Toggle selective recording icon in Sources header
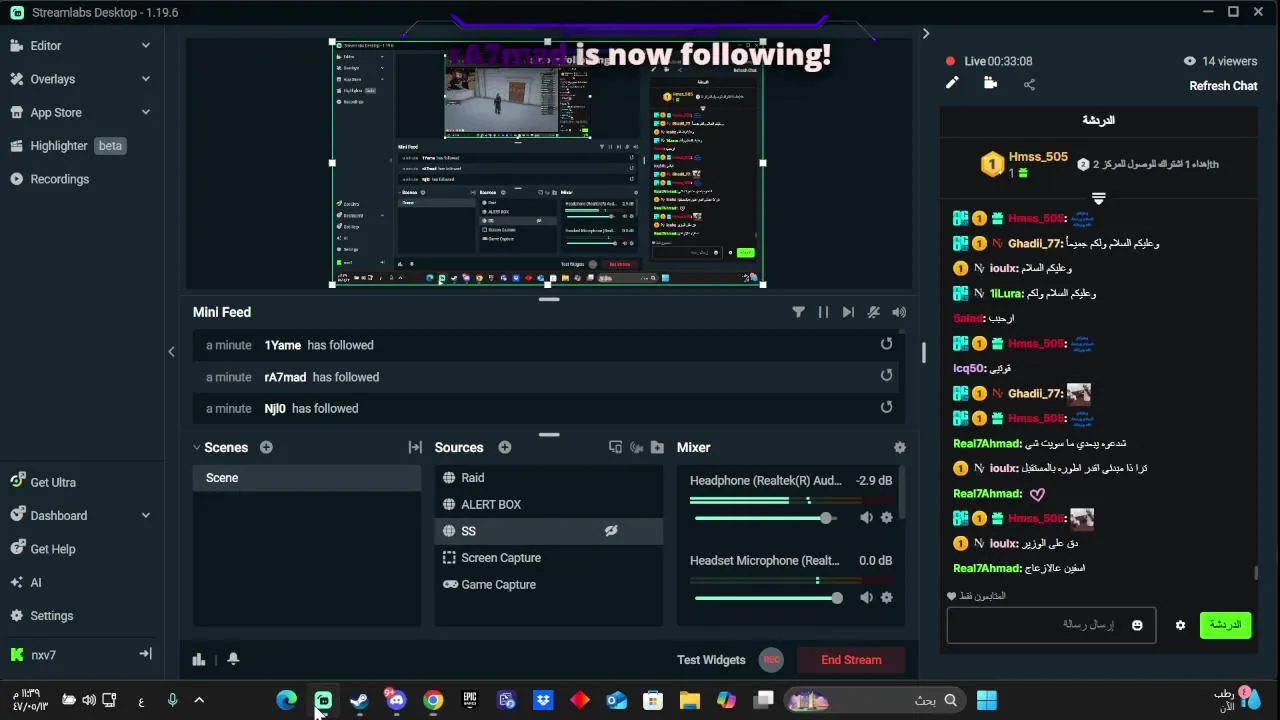The height and width of the screenshot is (720, 1280). coord(636,448)
